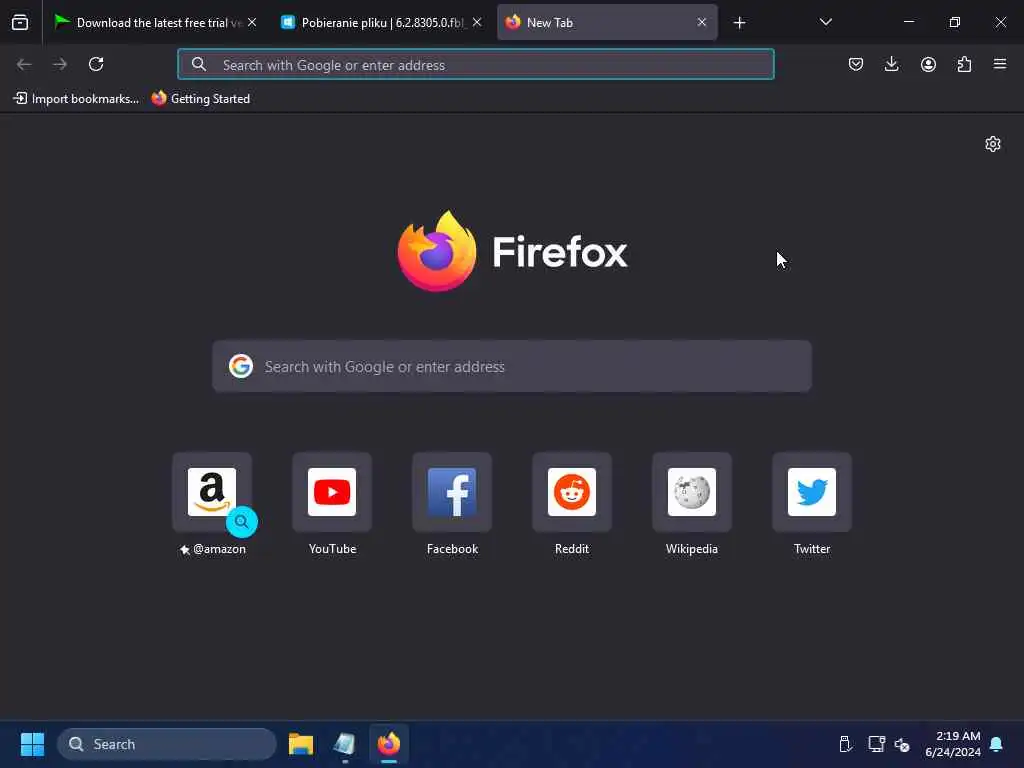This screenshot has width=1024, height=768.
Task: Click the address bar magnifier icon
Action: [x=199, y=64]
